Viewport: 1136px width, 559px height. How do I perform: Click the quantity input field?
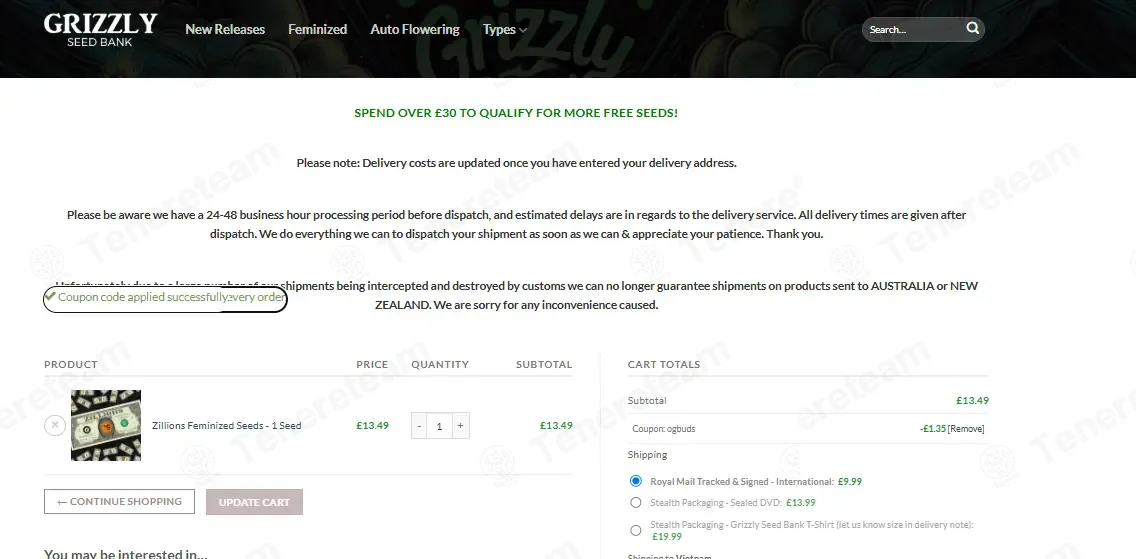439,426
